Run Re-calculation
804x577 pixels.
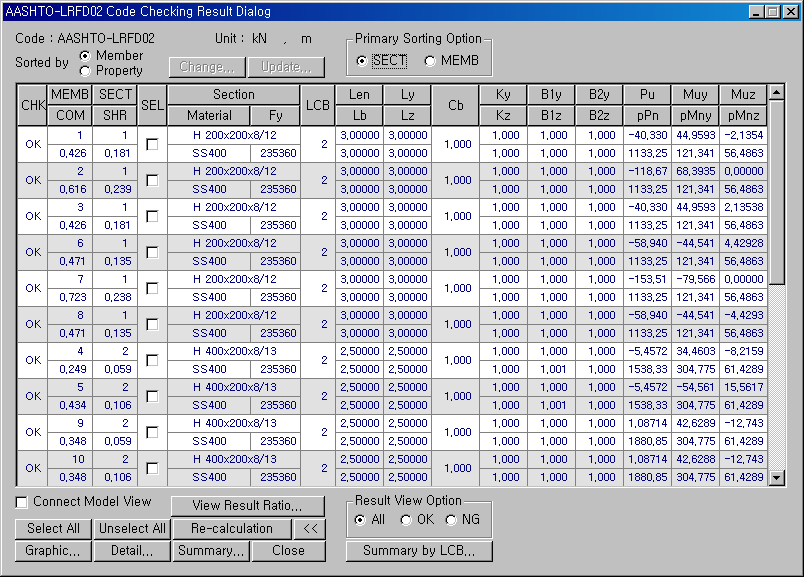pos(232,528)
